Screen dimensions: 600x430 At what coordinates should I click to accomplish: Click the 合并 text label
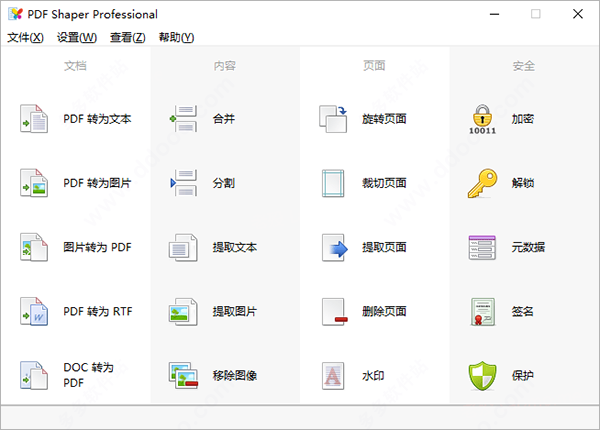[x=223, y=119]
